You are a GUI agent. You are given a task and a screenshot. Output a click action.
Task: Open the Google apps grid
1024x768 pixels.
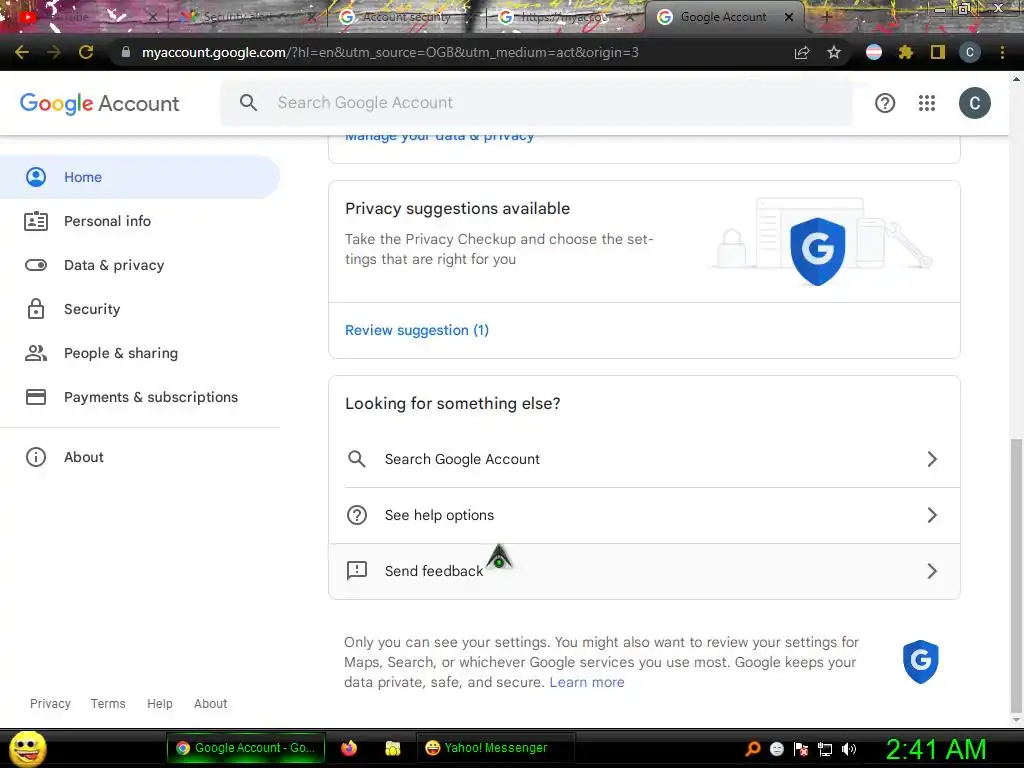tap(927, 103)
